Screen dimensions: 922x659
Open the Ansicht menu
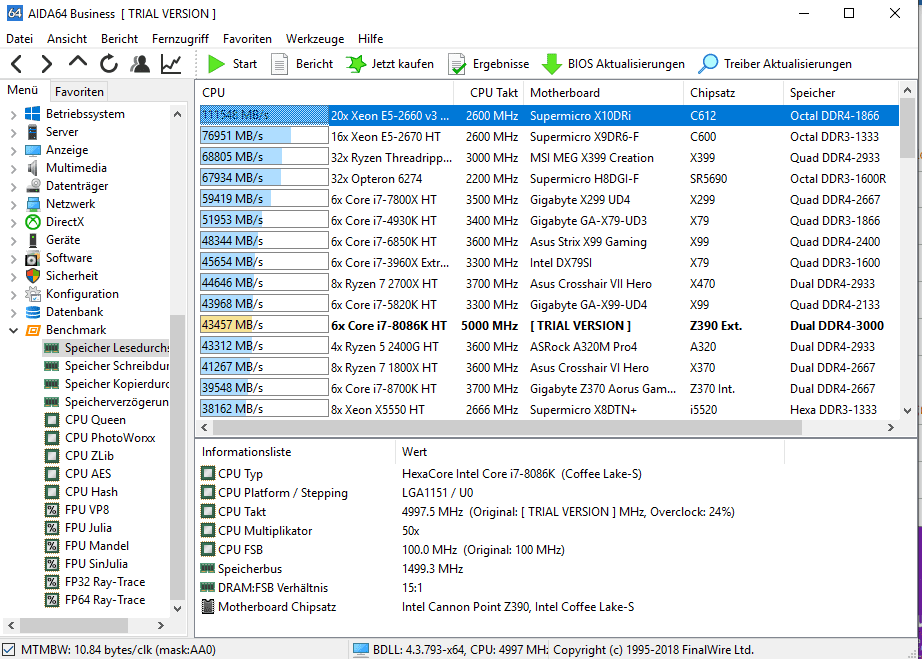point(67,39)
